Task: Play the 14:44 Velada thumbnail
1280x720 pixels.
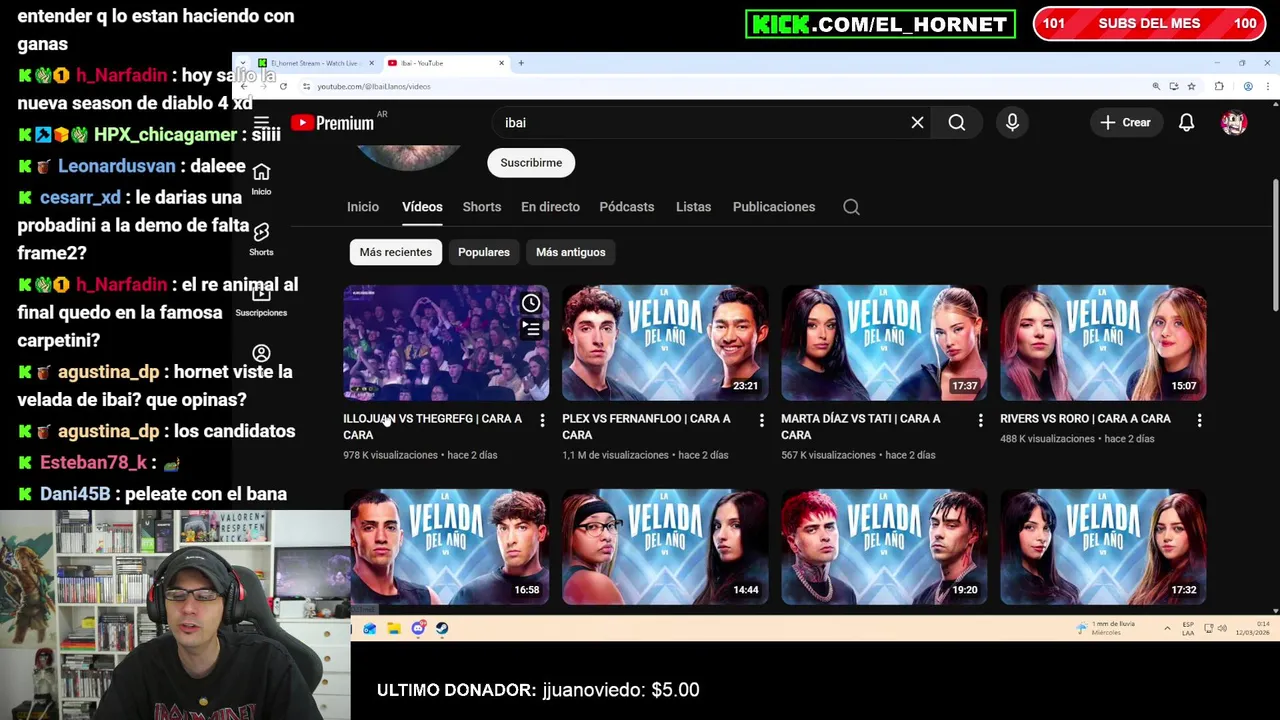Action: pos(665,547)
